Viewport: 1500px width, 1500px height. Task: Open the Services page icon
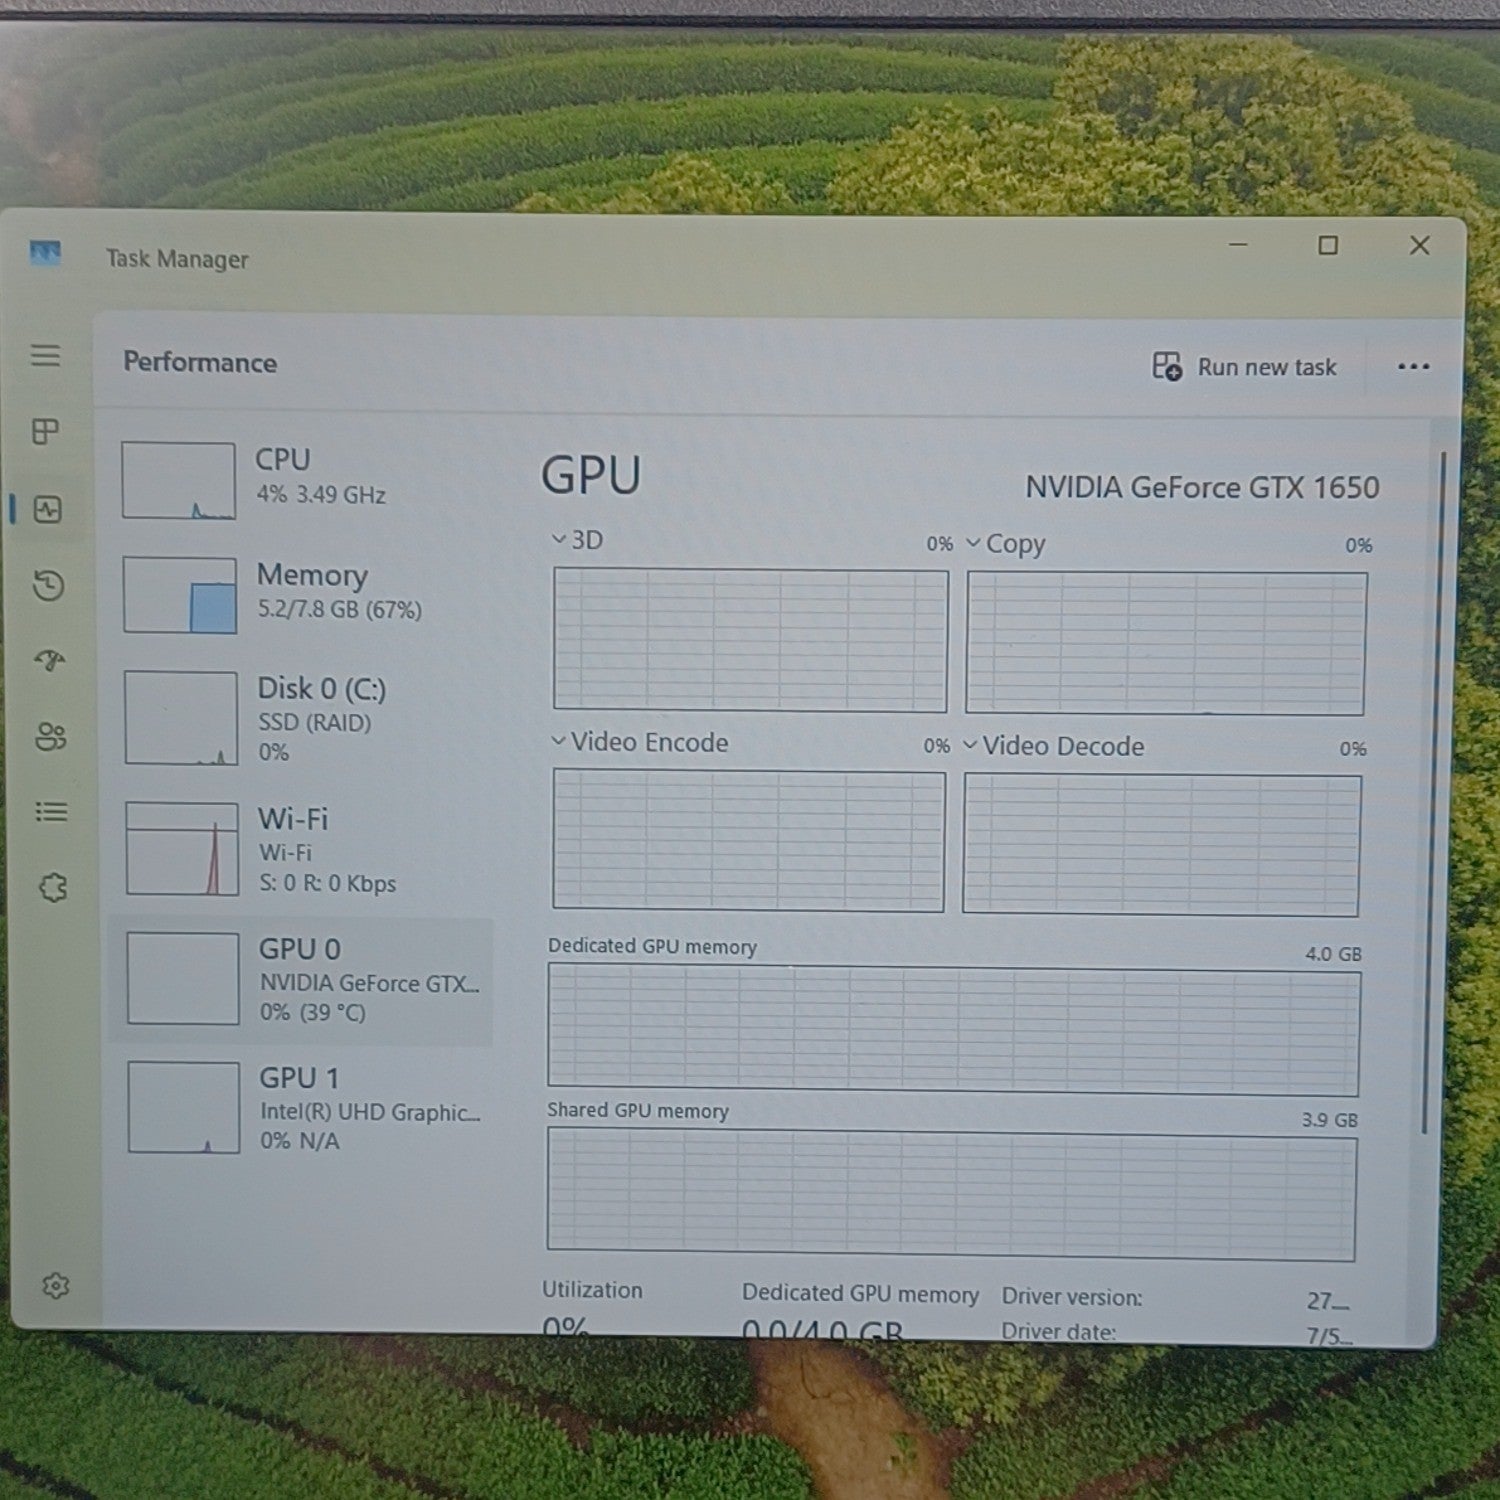(53, 887)
